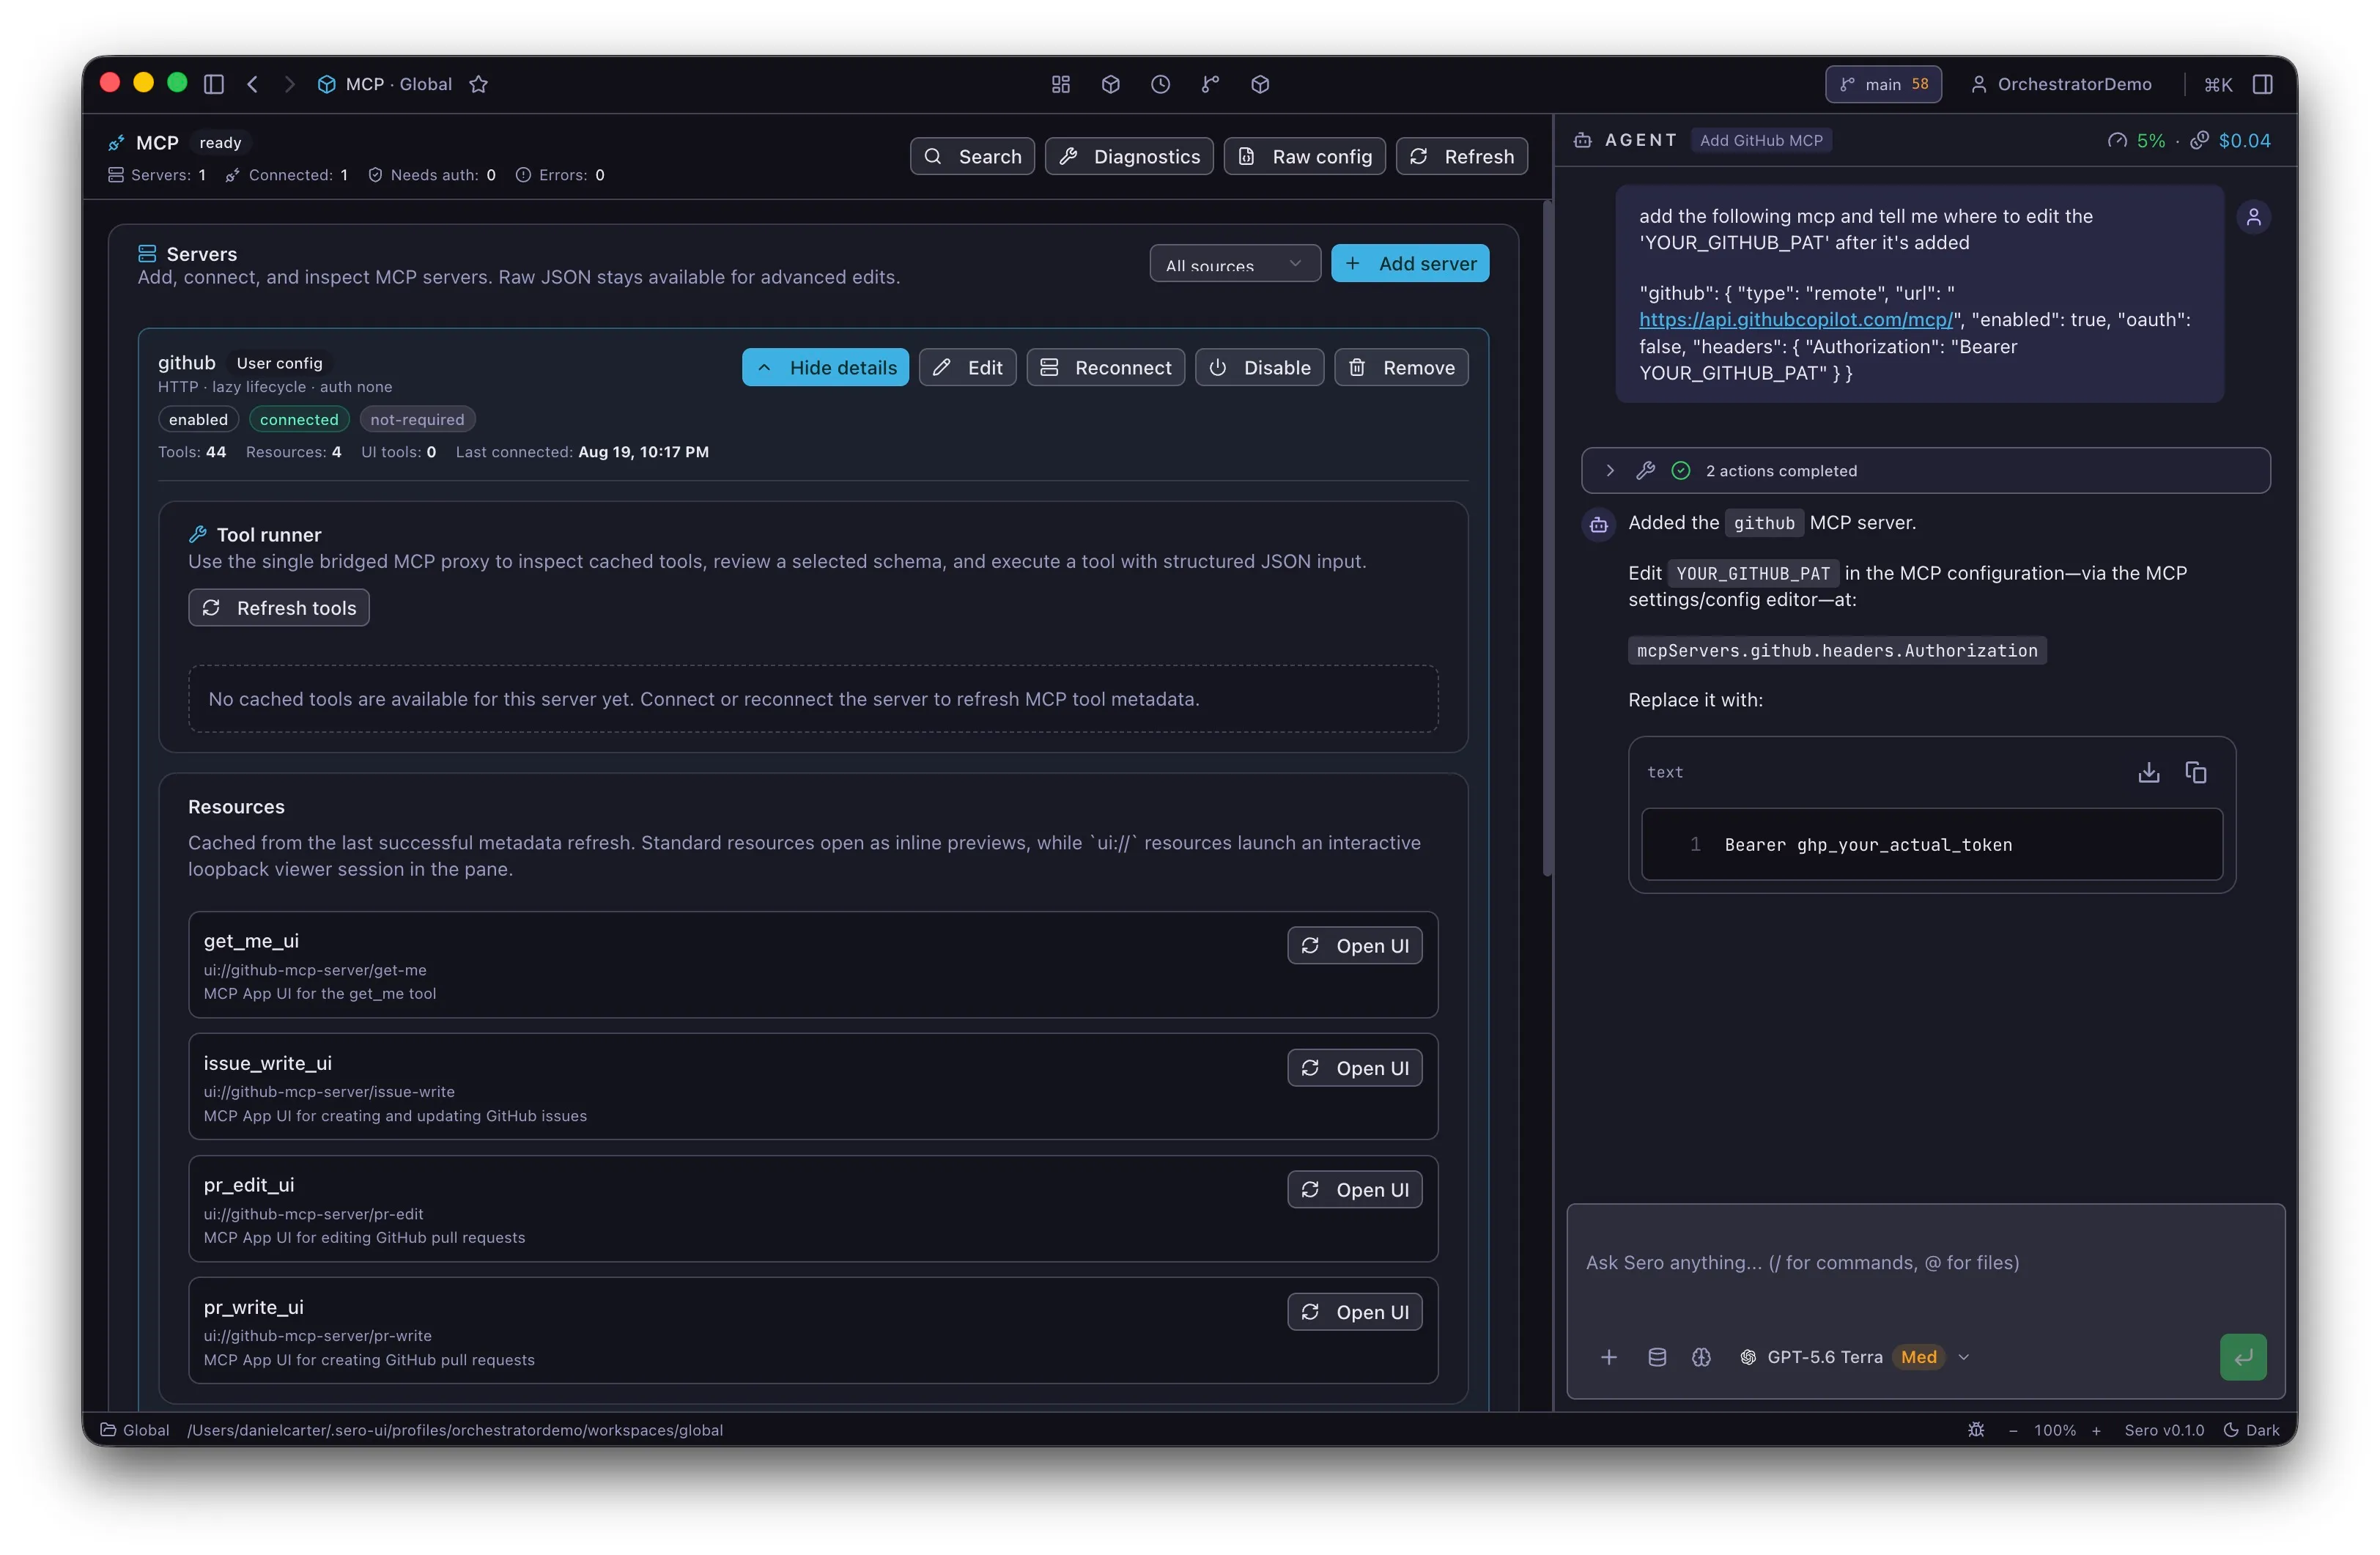Copy the Bearer token code block
2380x1555 pixels.
(2196, 772)
